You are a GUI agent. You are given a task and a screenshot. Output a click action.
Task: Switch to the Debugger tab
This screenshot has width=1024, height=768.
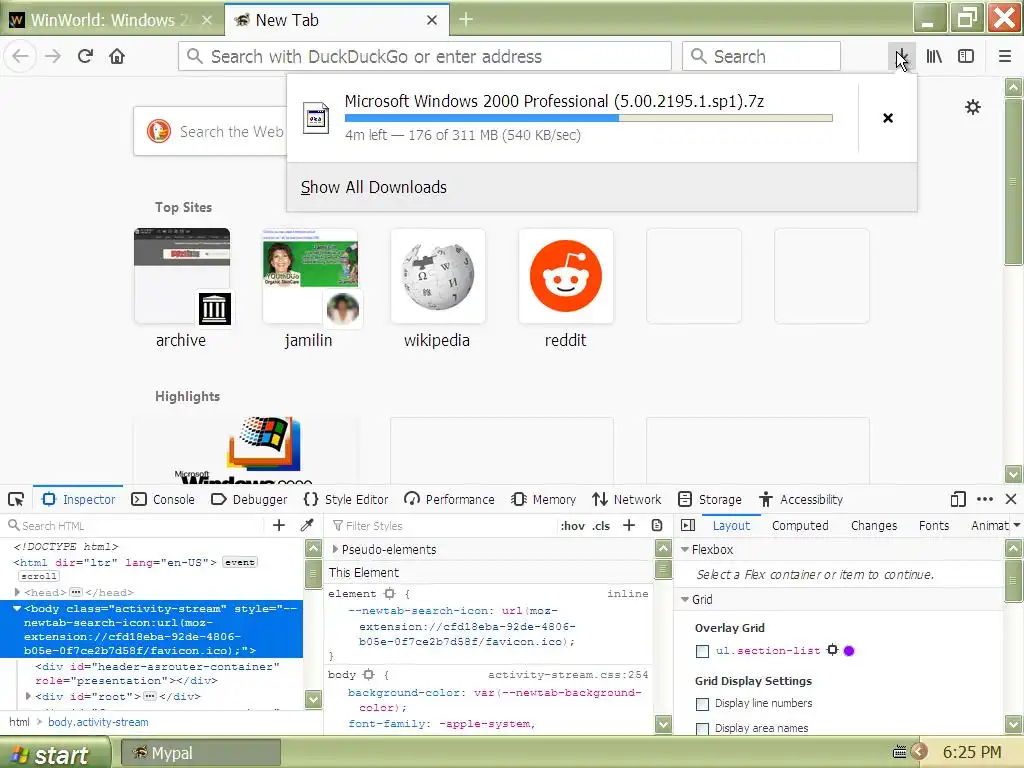[x=249, y=500]
